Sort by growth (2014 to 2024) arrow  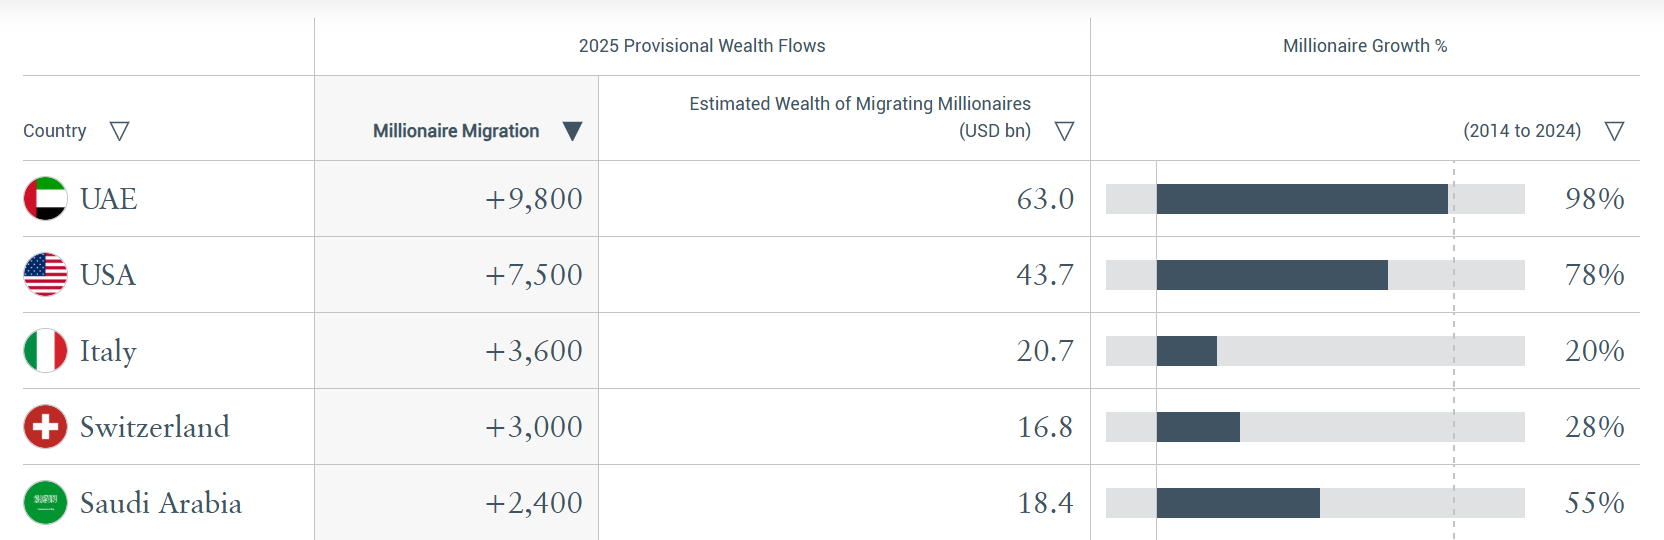point(1614,131)
